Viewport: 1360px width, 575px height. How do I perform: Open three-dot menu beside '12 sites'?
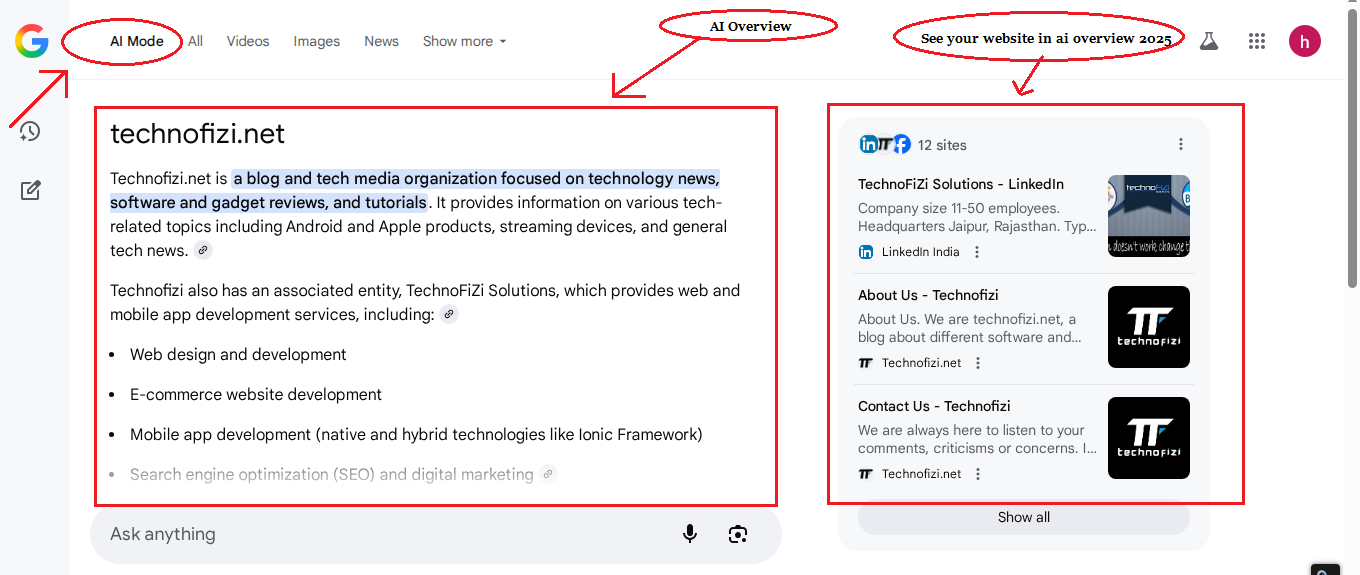pos(1181,144)
